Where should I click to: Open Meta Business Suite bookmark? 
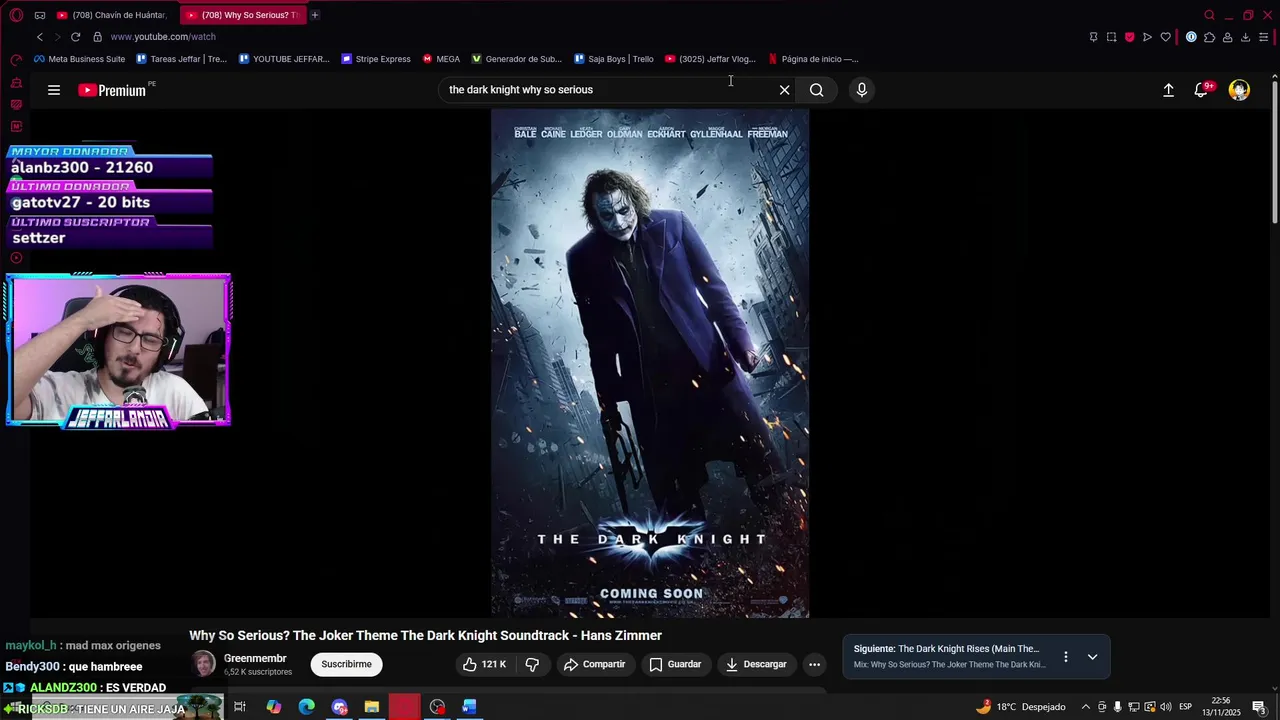pyautogui.click(x=80, y=59)
